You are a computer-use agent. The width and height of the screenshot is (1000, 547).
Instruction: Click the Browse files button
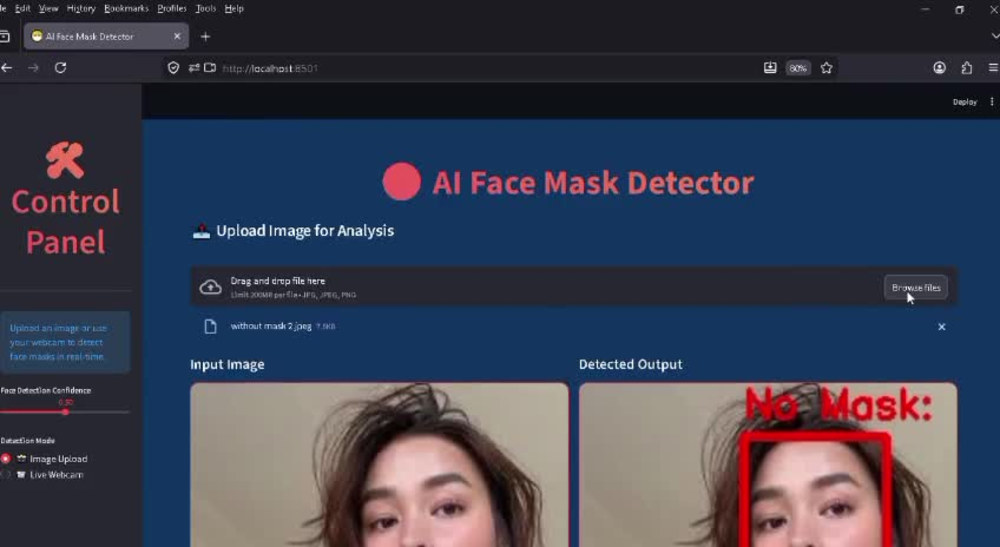[916, 288]
